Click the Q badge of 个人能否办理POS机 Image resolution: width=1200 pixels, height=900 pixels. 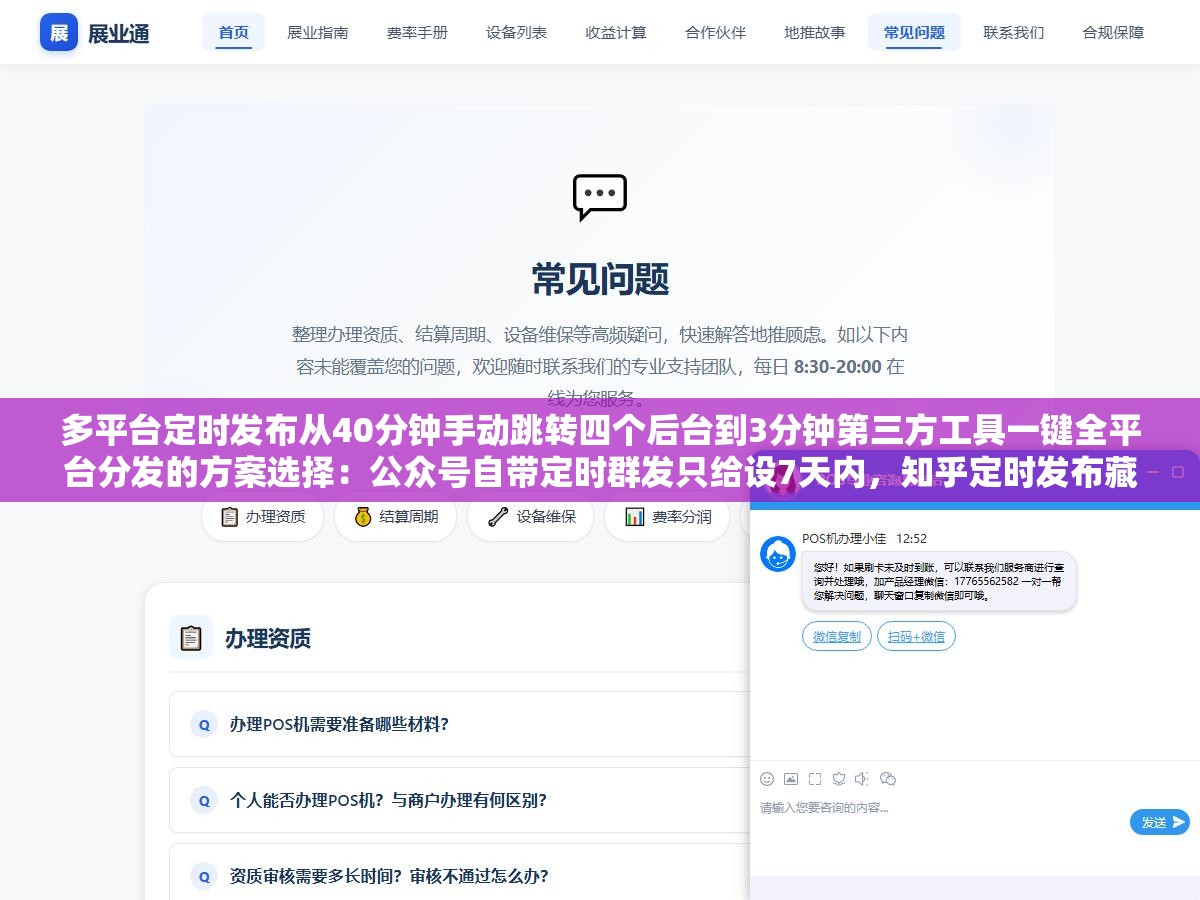click(204, 800)
